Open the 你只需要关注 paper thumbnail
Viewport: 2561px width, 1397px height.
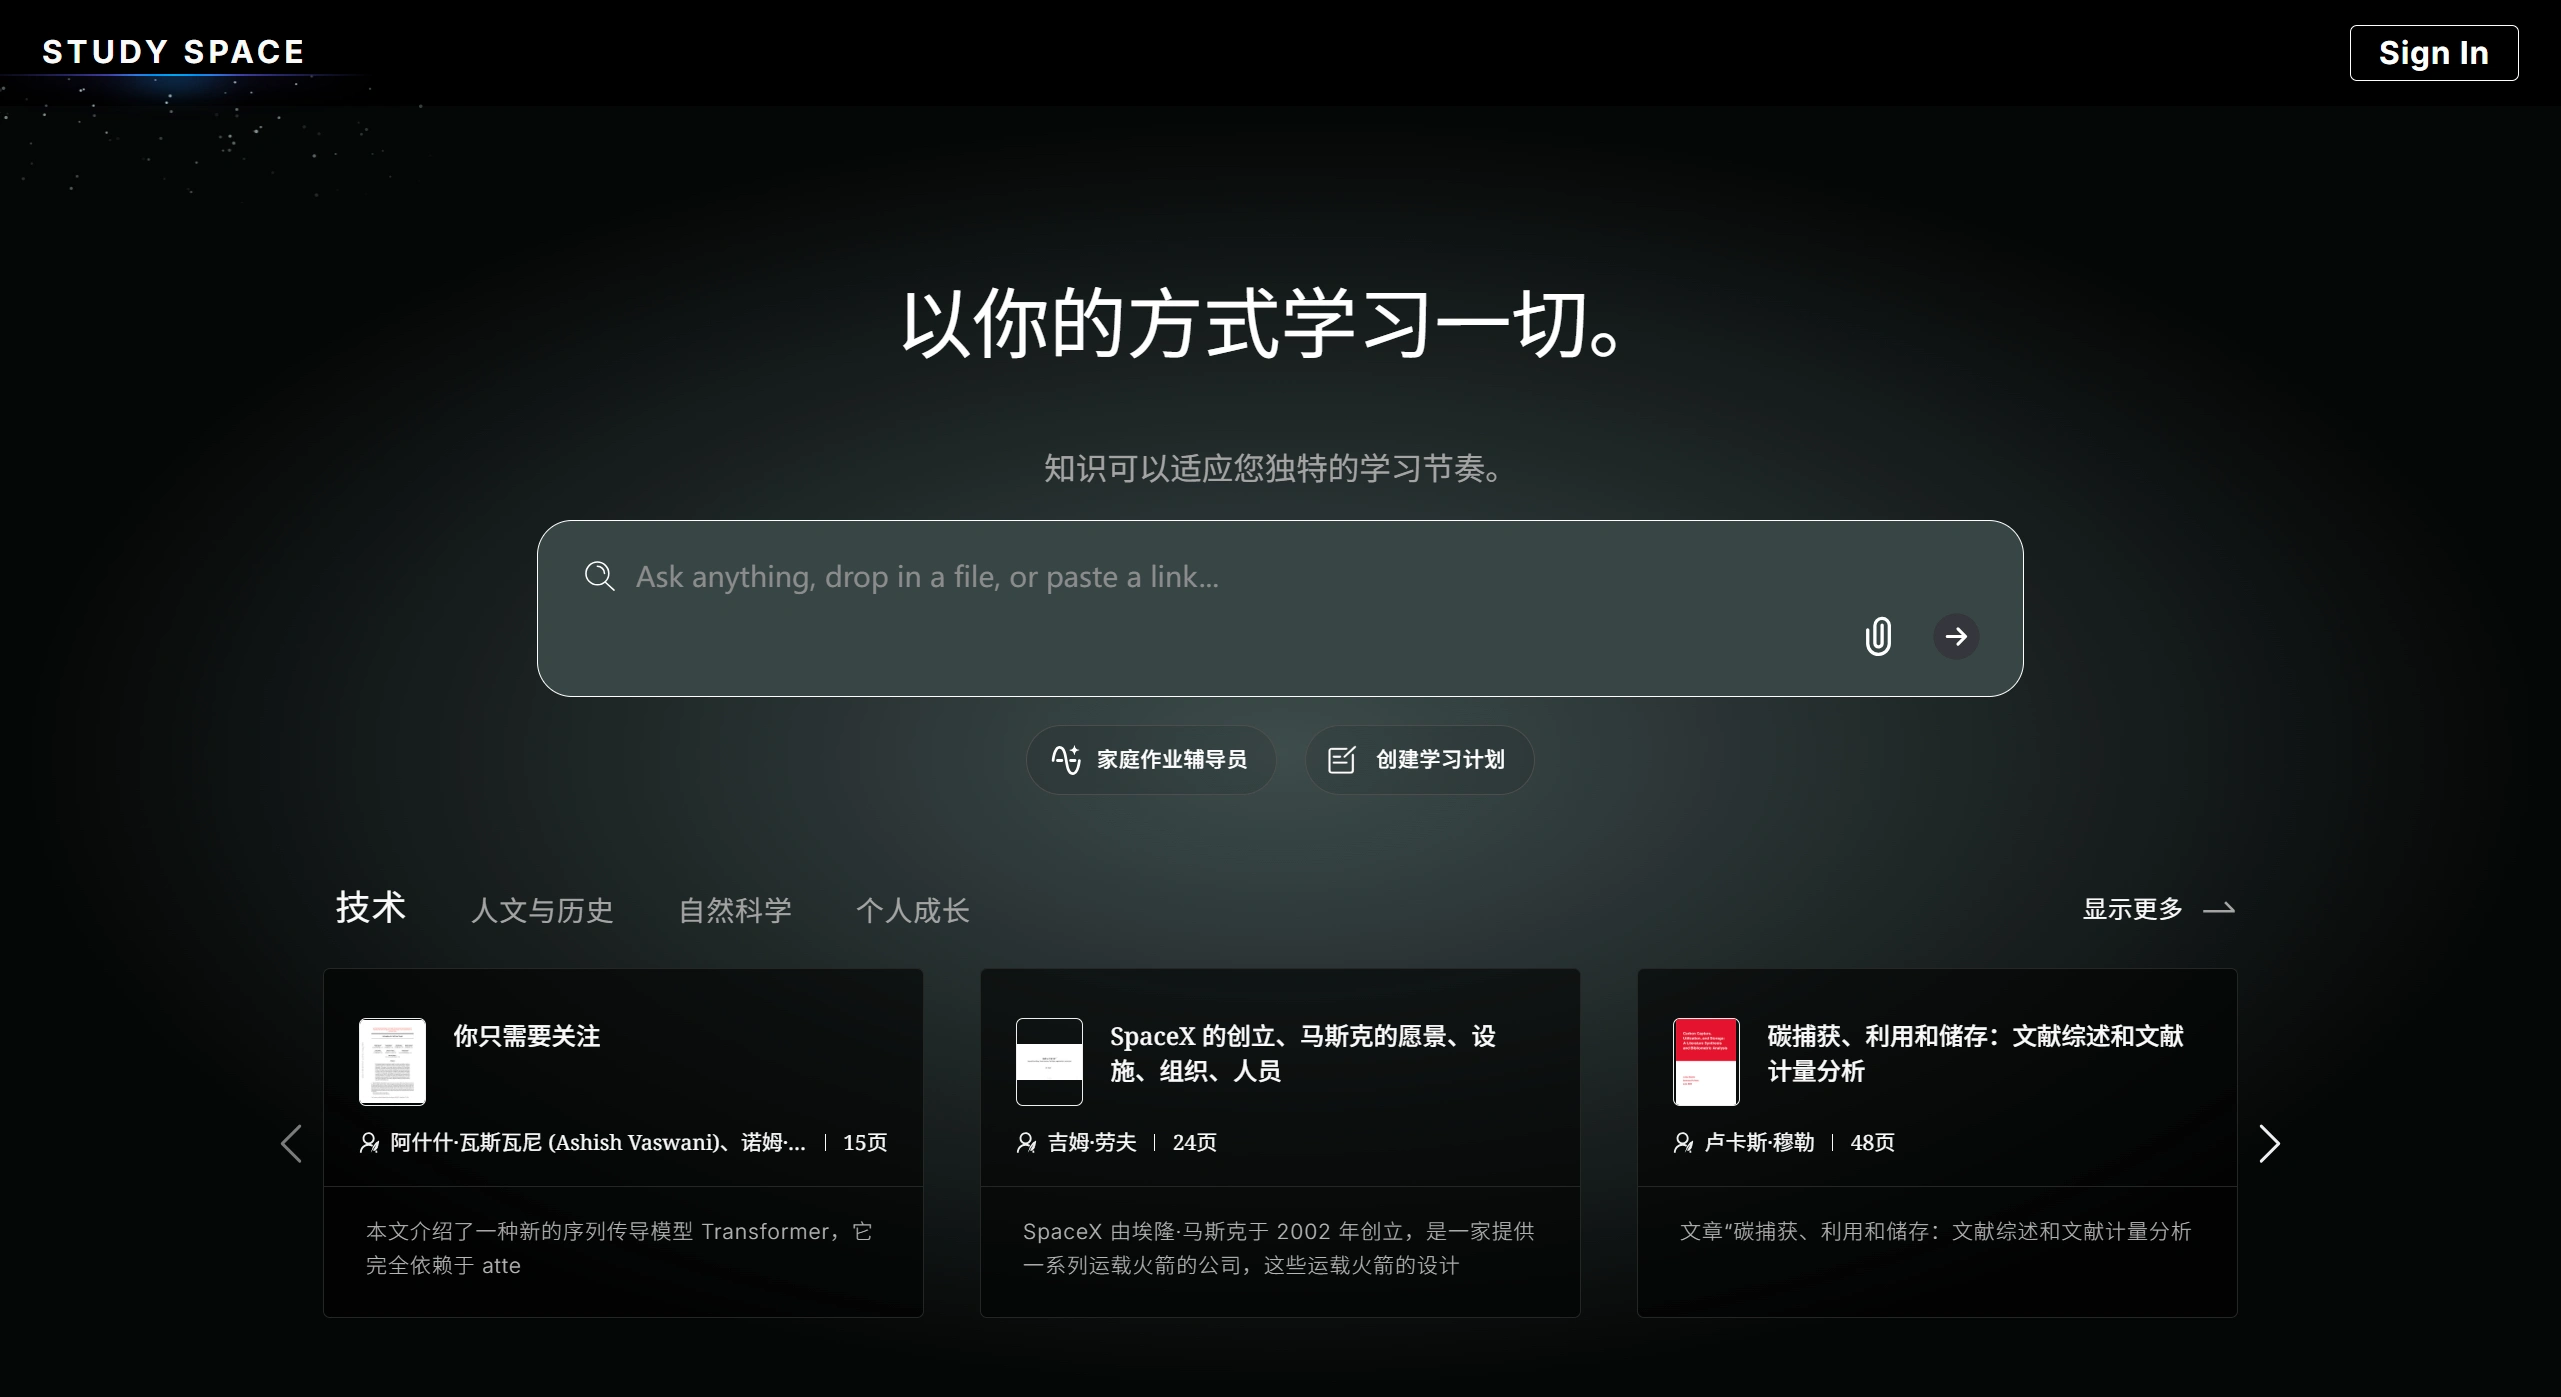pos(392,1062)
